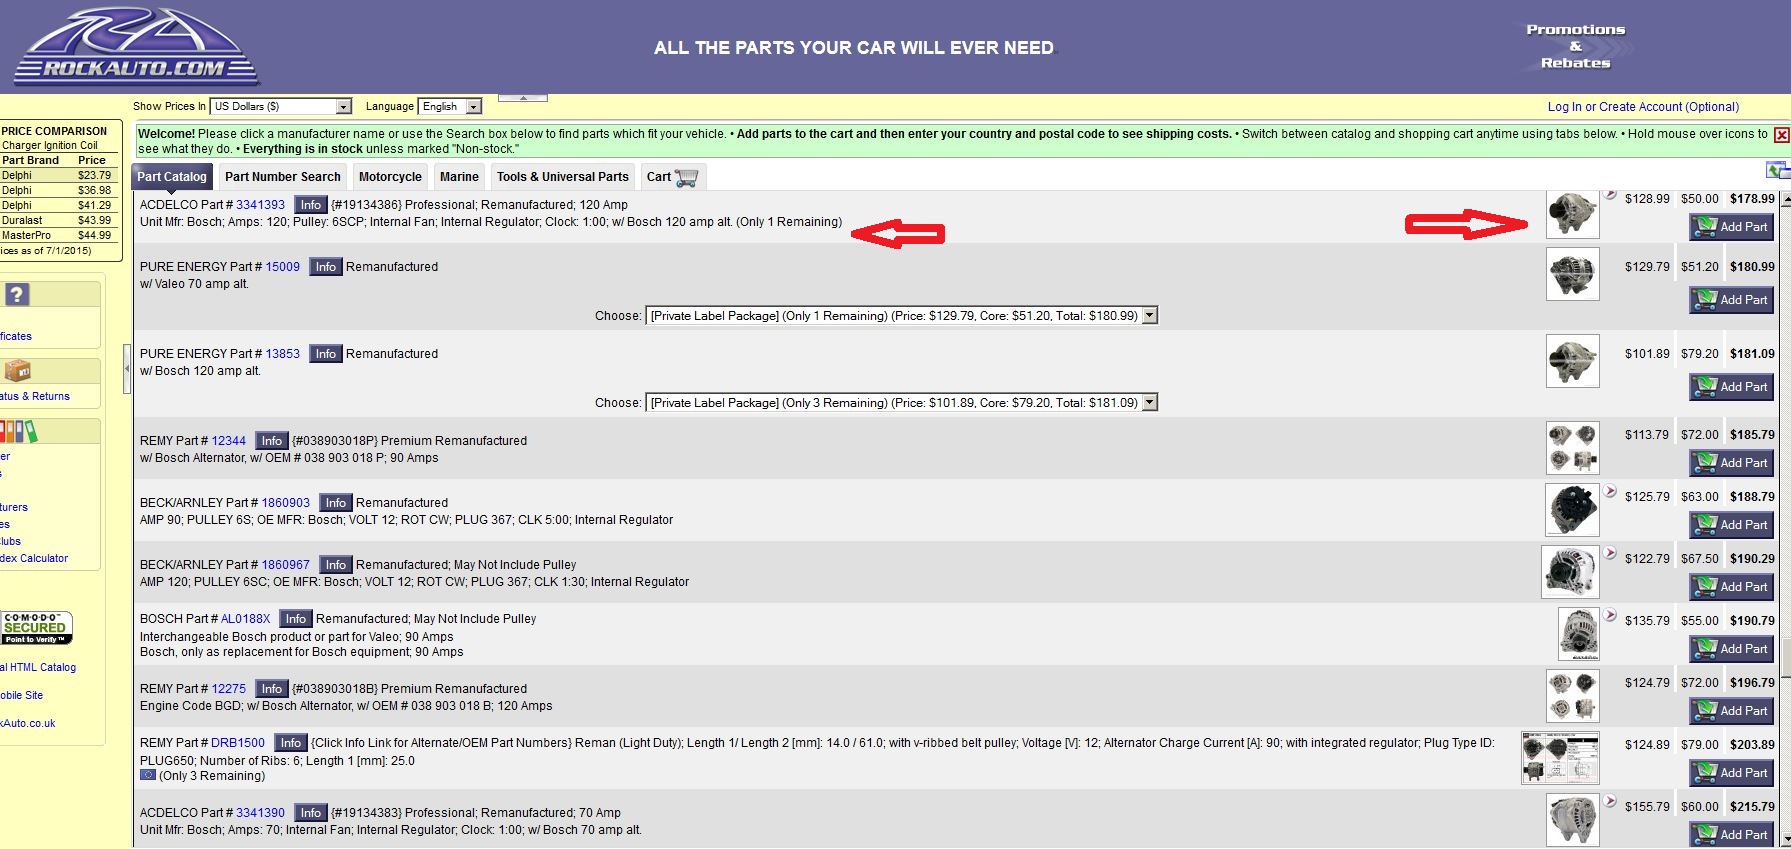The height and width of the screenshot is (849, 1791).
Task: Click Info button for Remy 12344
Action: 272,441
